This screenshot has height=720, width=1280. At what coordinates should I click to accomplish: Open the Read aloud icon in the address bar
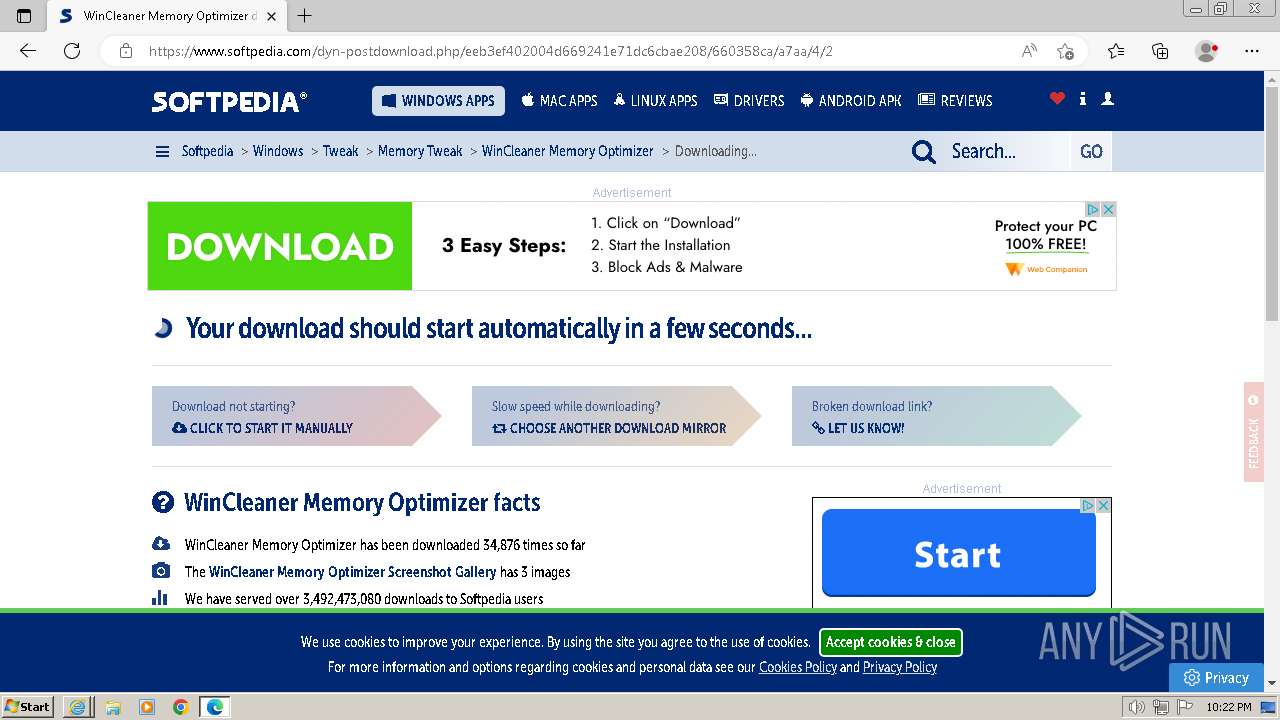[x=1029, y=51]
